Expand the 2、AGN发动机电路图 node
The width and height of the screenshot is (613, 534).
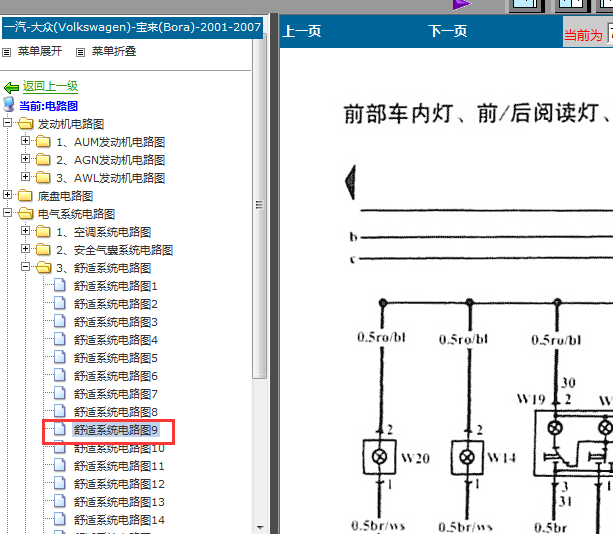pyautogui.click(x=25, y=158)
